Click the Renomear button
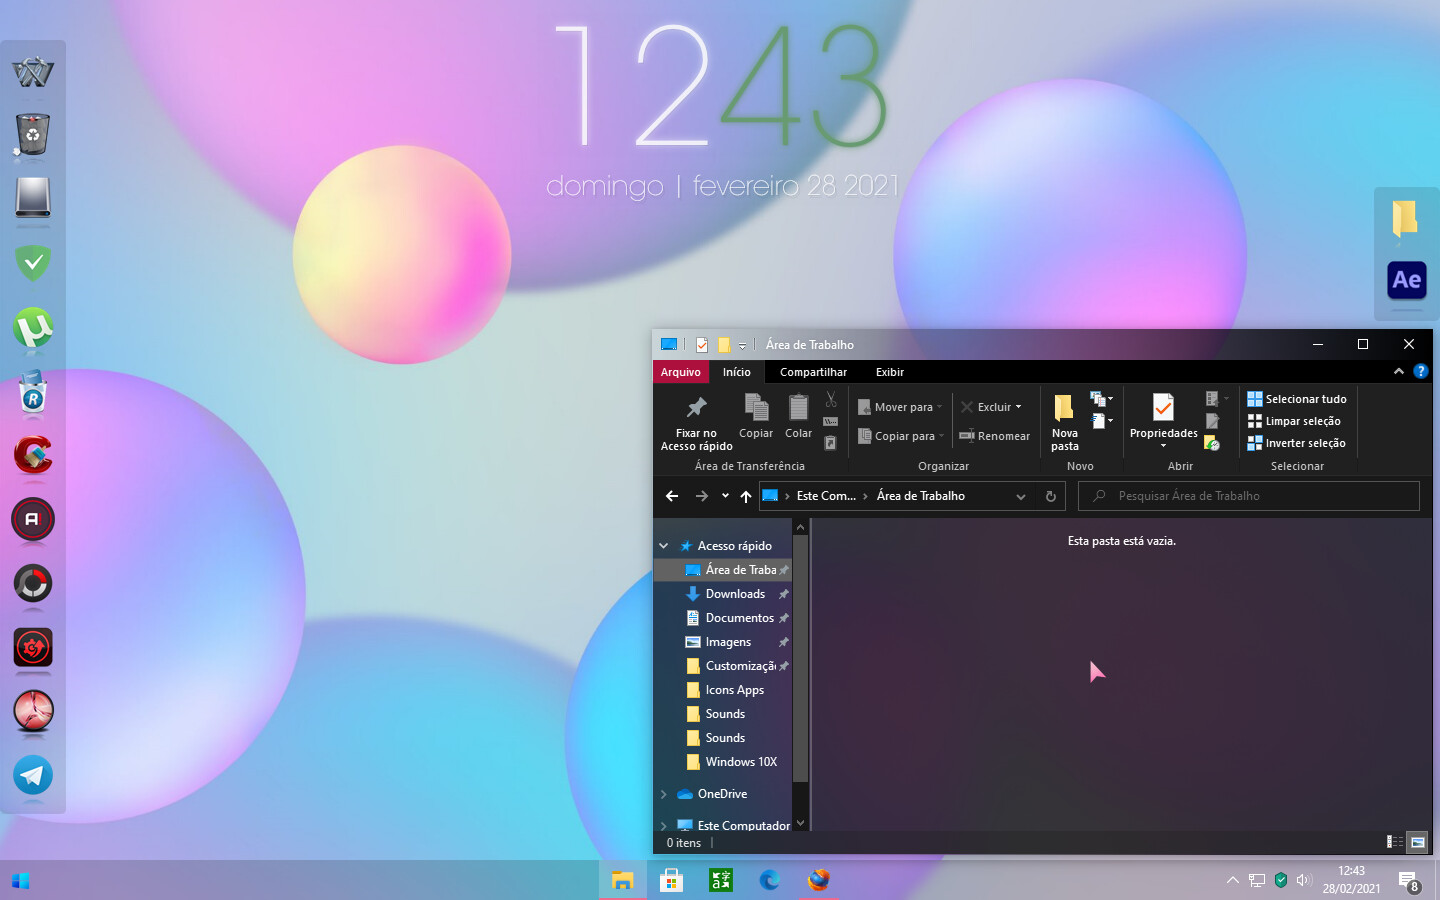The image size is (1440, 900). point(995,436)
